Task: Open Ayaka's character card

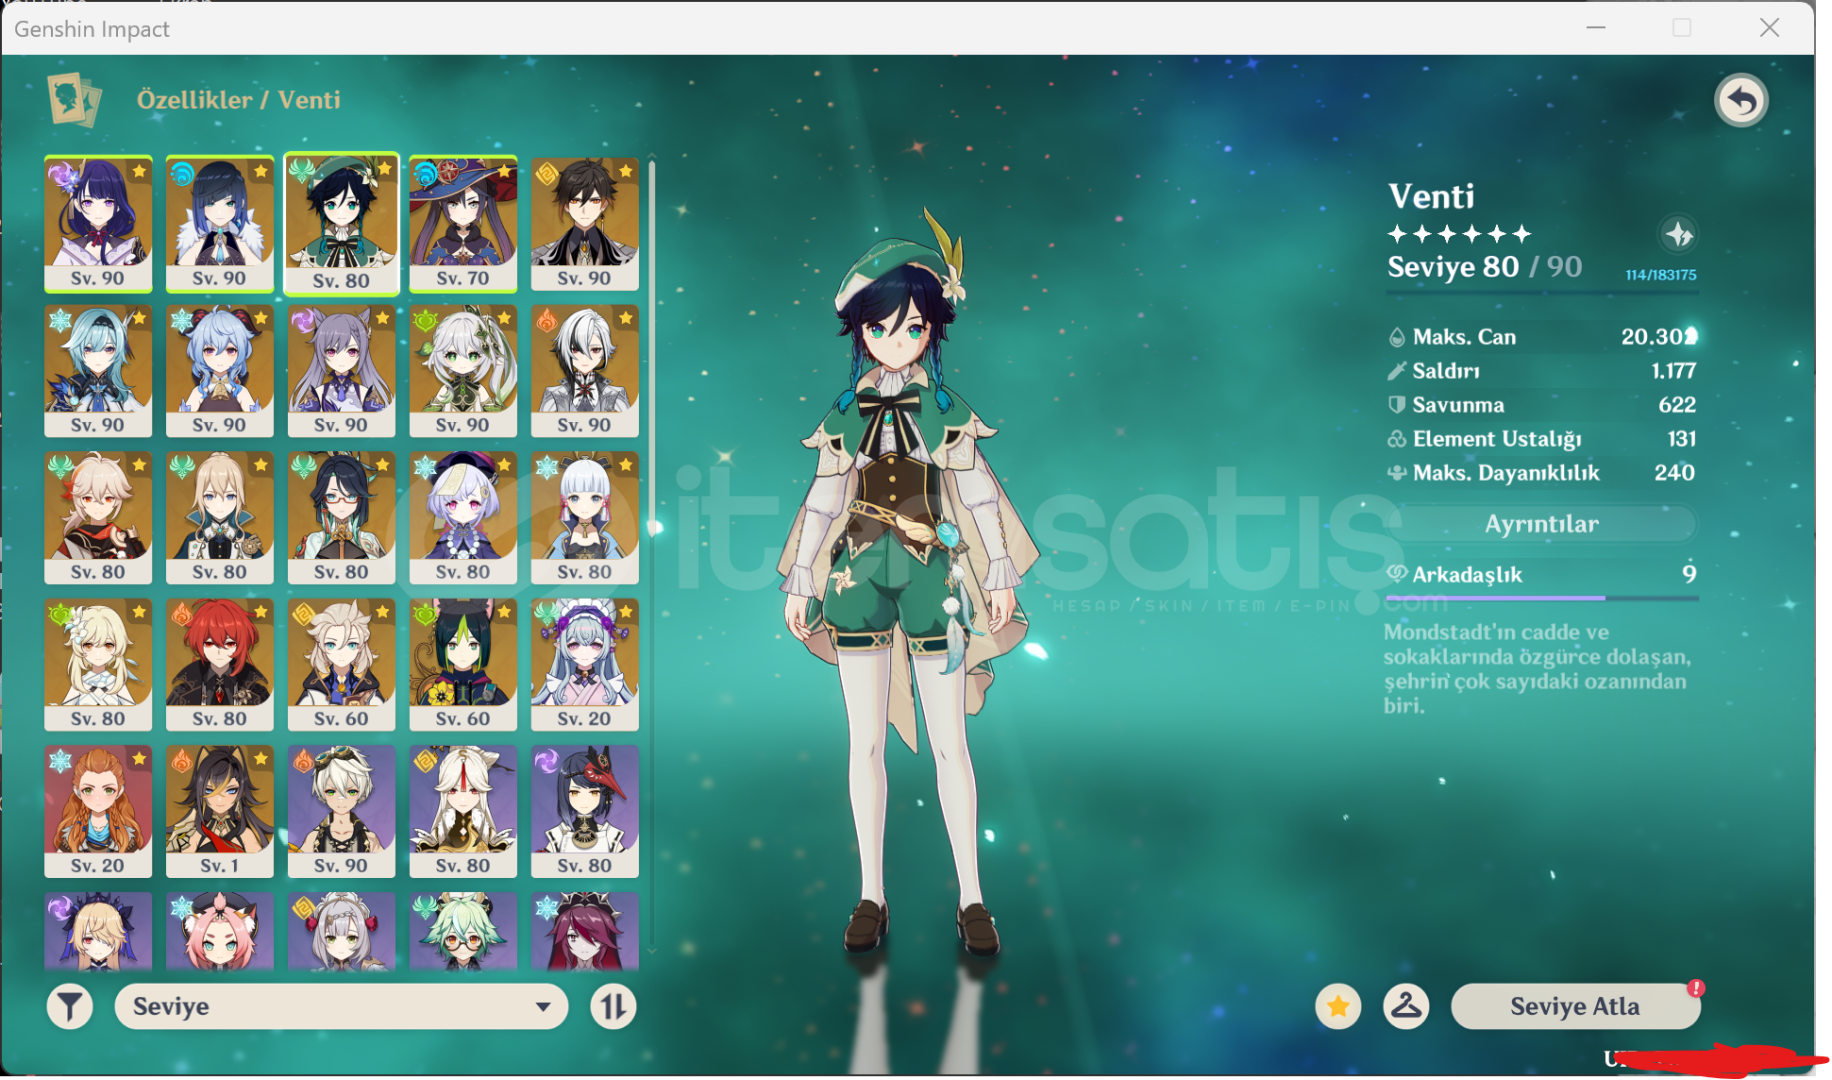Action: 584,518
